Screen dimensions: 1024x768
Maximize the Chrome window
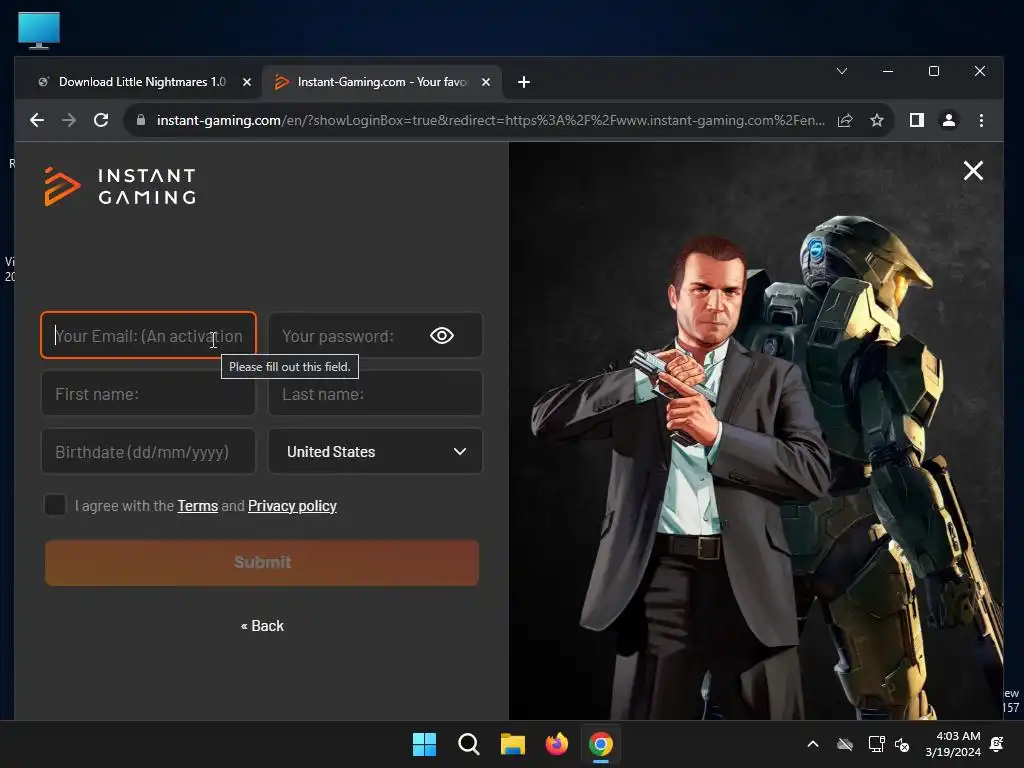pos(934,71)
